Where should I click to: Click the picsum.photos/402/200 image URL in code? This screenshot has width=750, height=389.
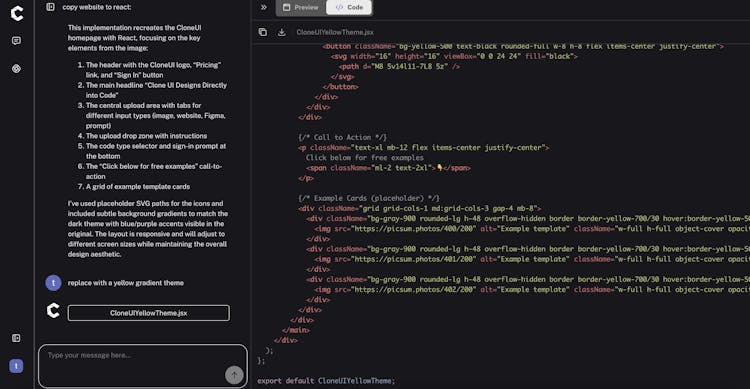point(414,289)
